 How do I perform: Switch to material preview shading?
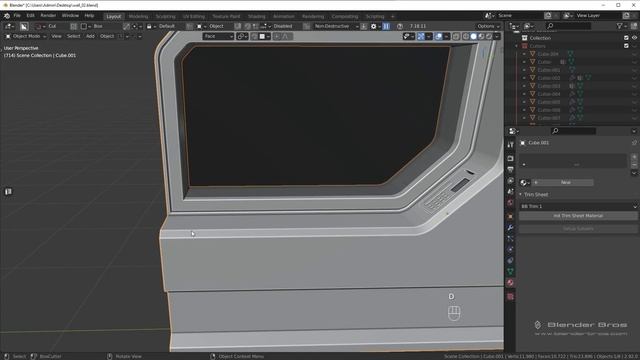pyautogui.click(x=481, y=36)
